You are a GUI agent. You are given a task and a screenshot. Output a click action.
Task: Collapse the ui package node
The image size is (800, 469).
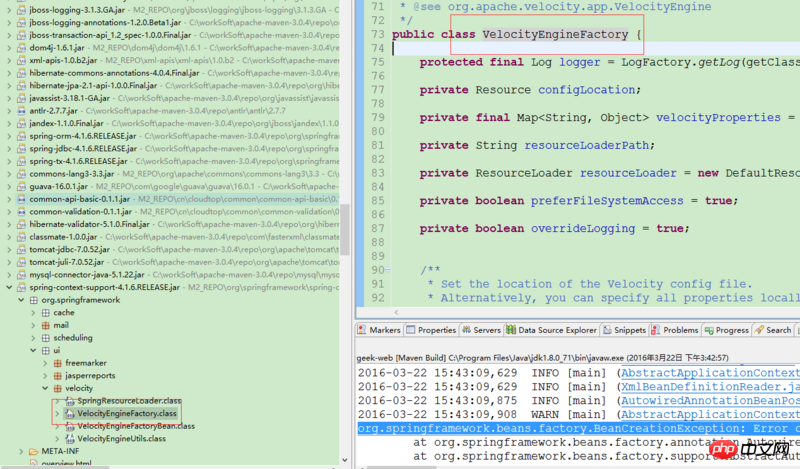click(34, 350)
